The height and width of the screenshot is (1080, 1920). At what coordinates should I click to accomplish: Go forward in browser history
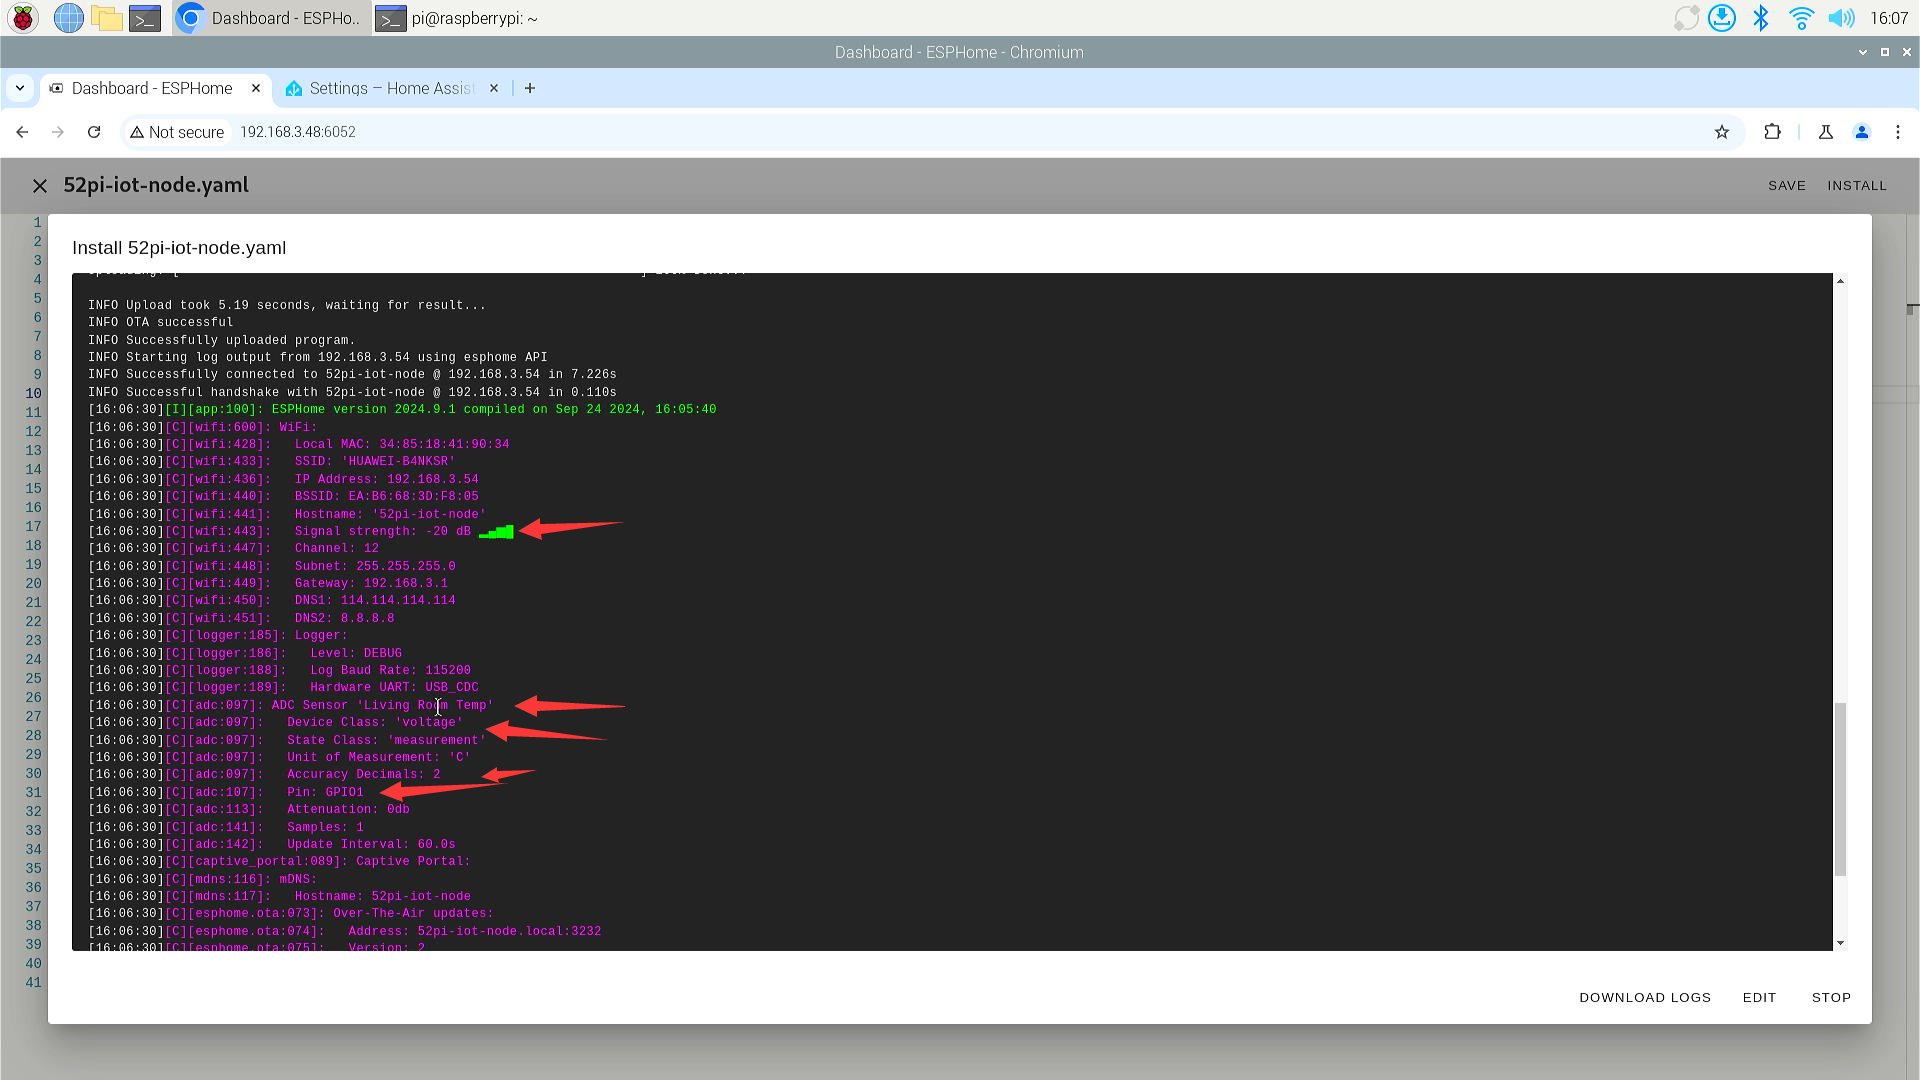point(58,132)
